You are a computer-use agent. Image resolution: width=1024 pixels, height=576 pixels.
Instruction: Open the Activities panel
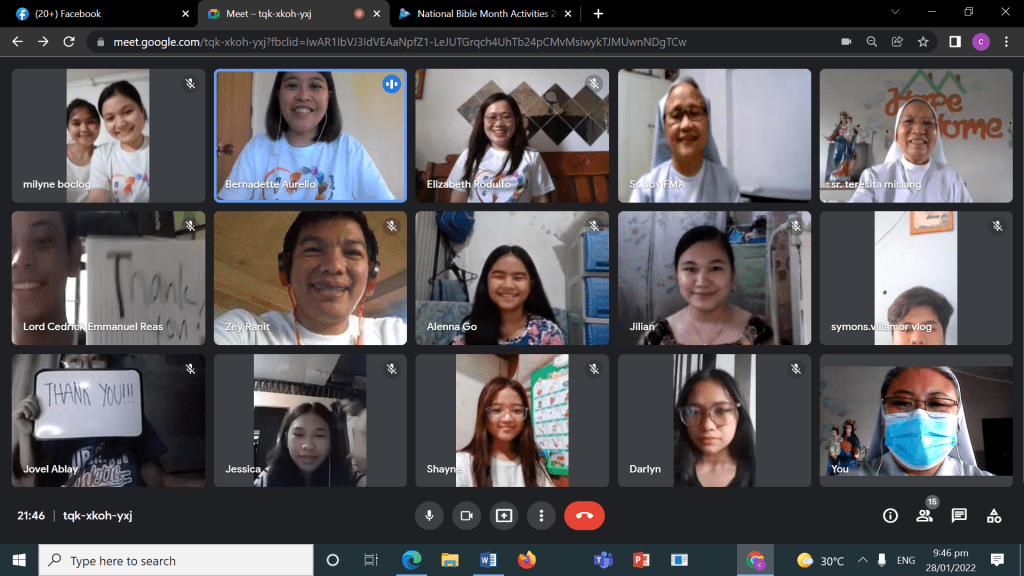pyautogui.click(x=993, y=516)
